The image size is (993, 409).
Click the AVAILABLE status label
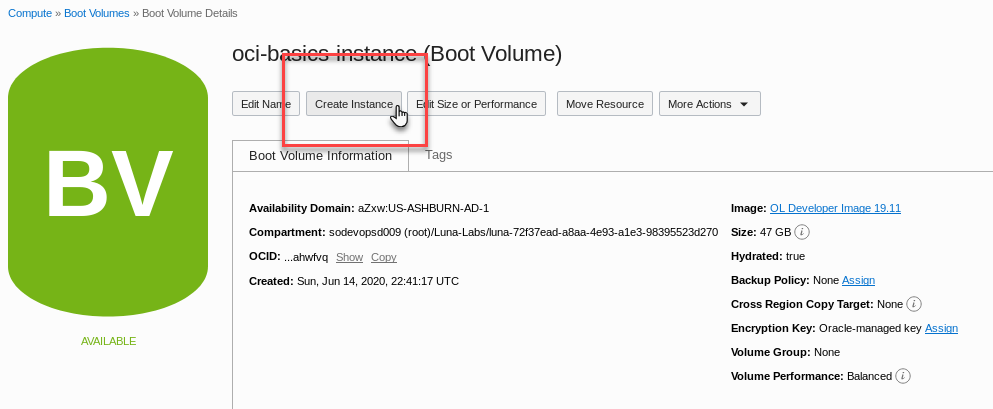pos(108,341)
